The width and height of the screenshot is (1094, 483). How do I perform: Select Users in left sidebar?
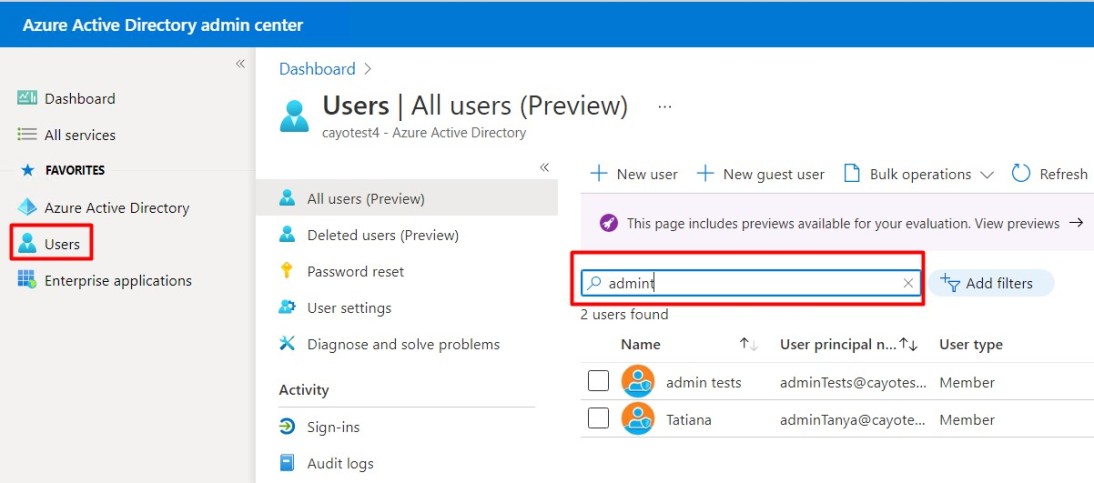coord(62,244)
